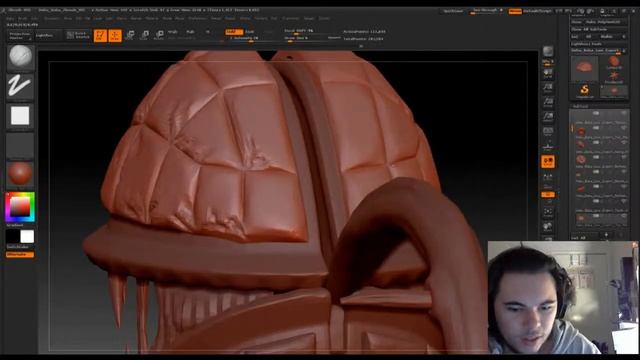Open the Alpha menu

[x=10, y=18]
